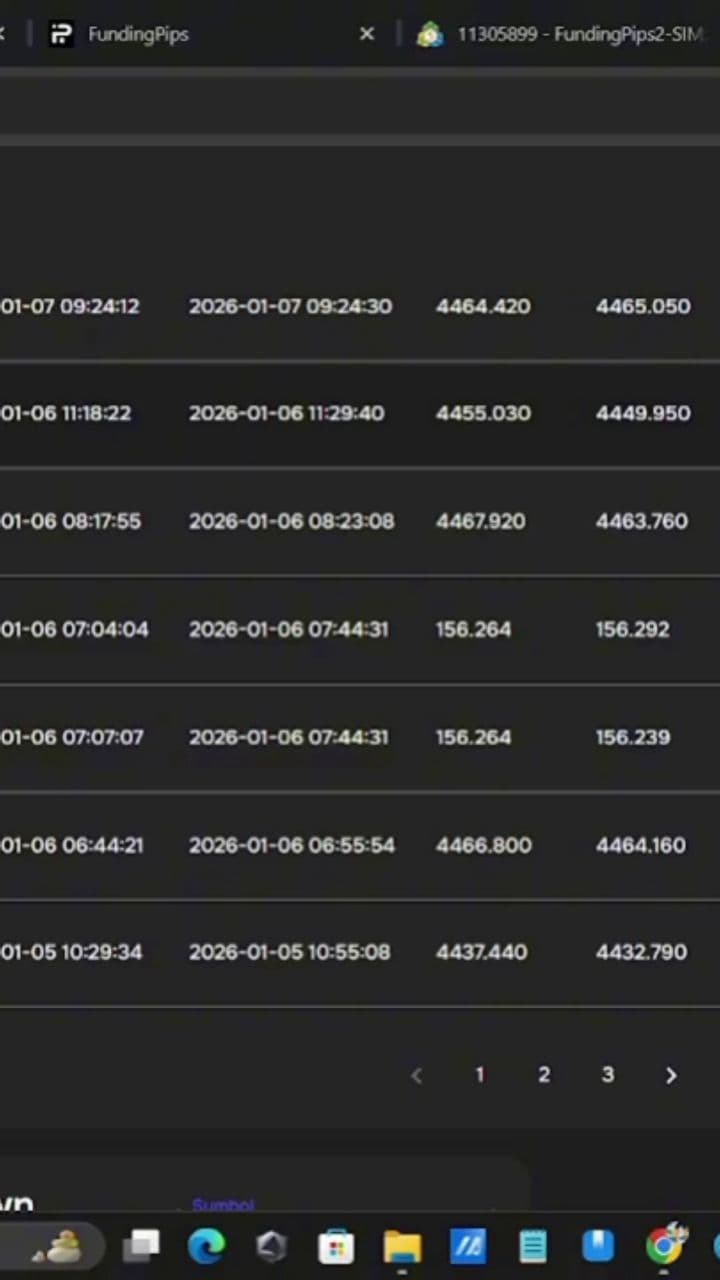The height and width of the screenshot is (1280, 720).
Task: Click the previous page arrow
Action: click(x=416, y=1075)
